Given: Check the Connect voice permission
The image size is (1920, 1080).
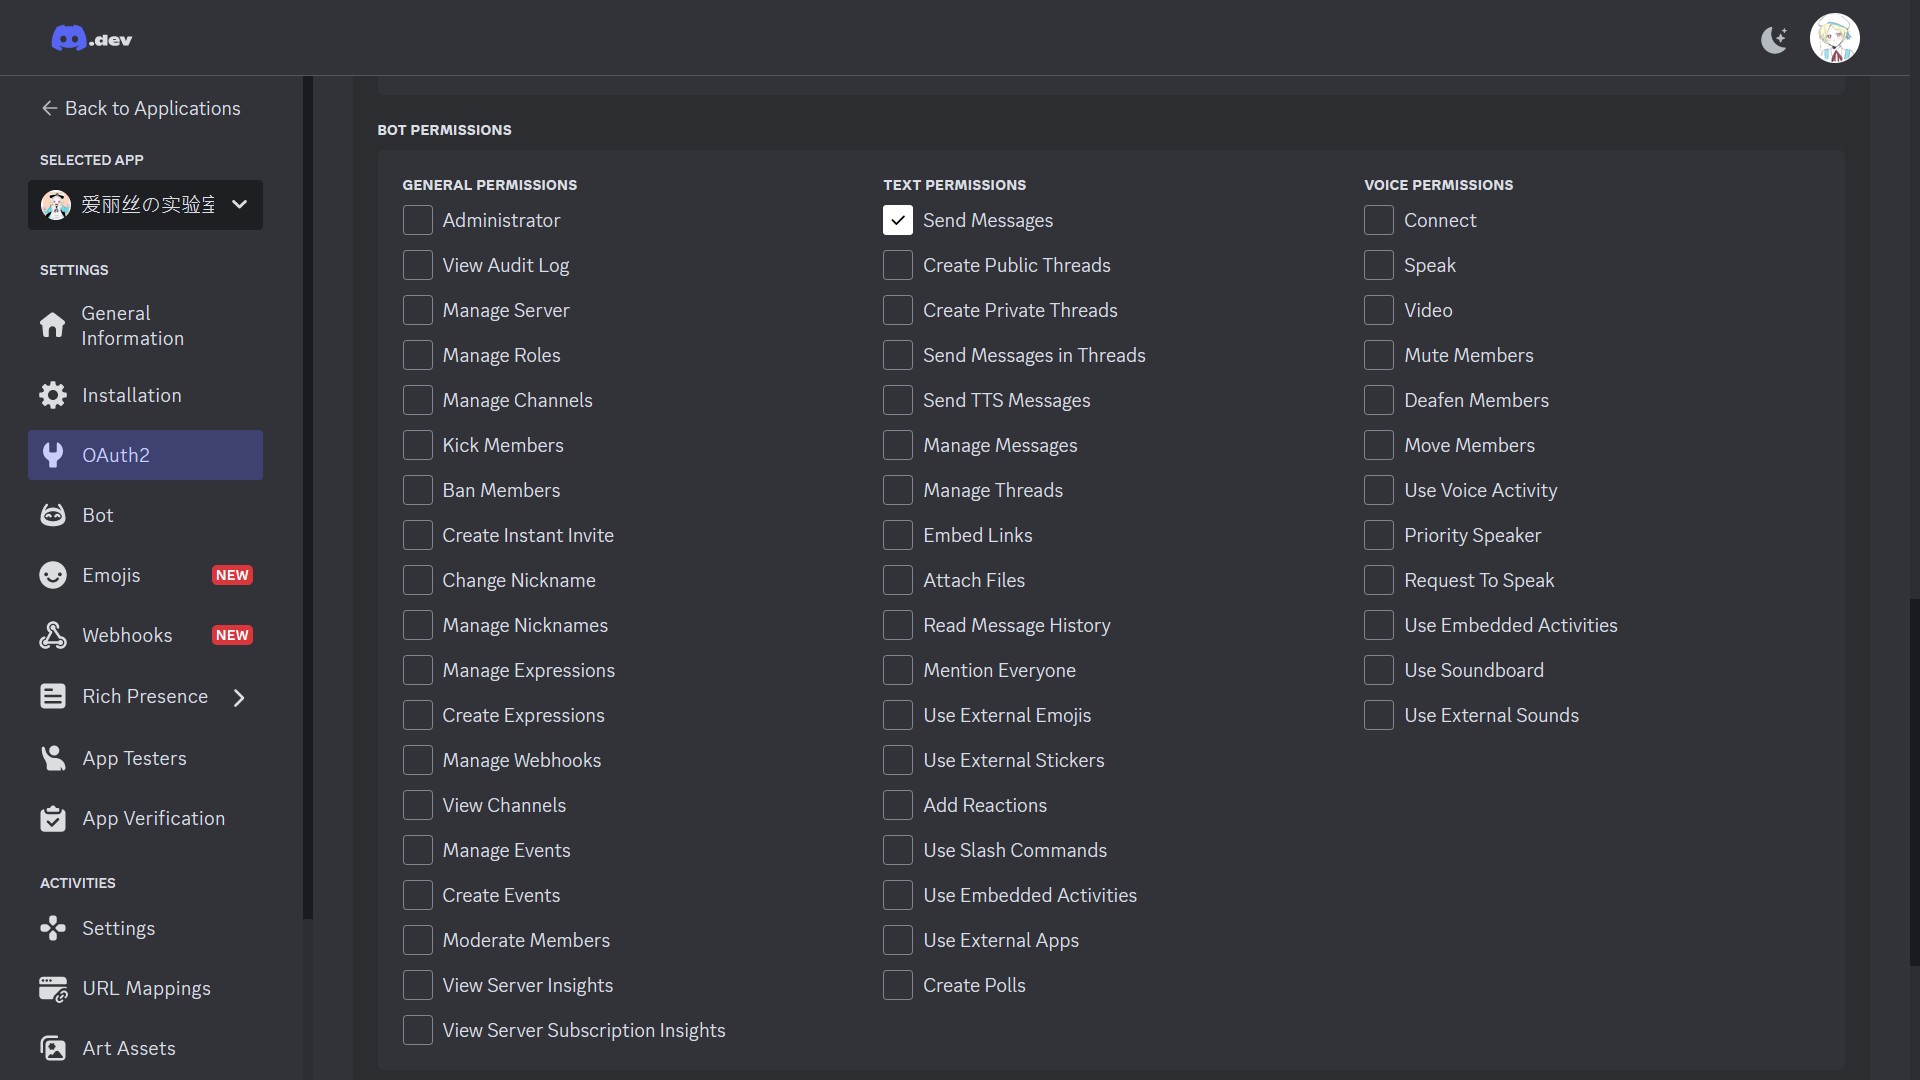Looking at the screenshot, I should 1378,220.
